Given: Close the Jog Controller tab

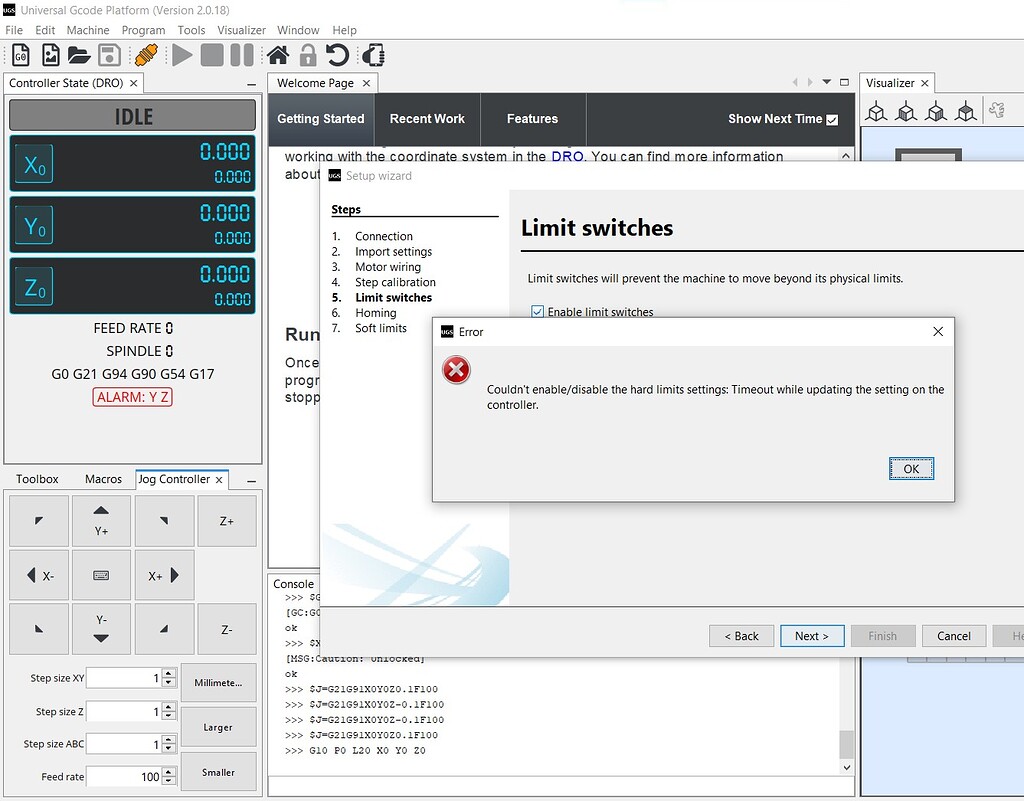Looking at the screenshot, I should tap(219, 479).
